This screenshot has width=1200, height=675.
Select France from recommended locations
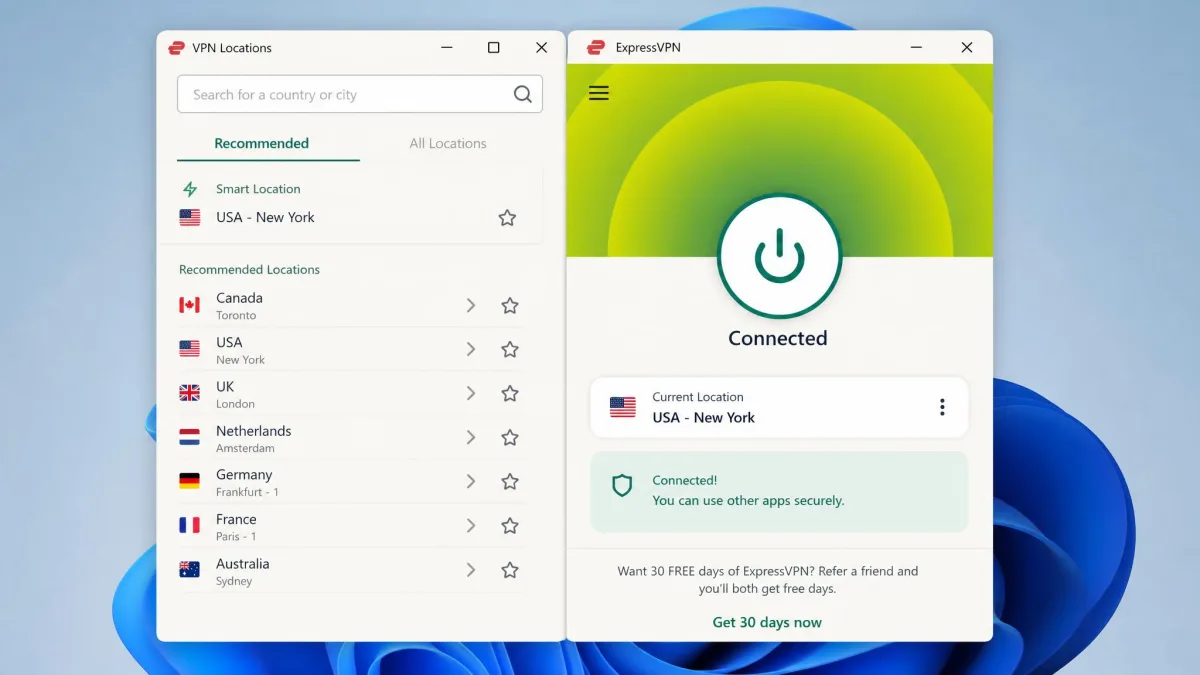coord(352,526)
